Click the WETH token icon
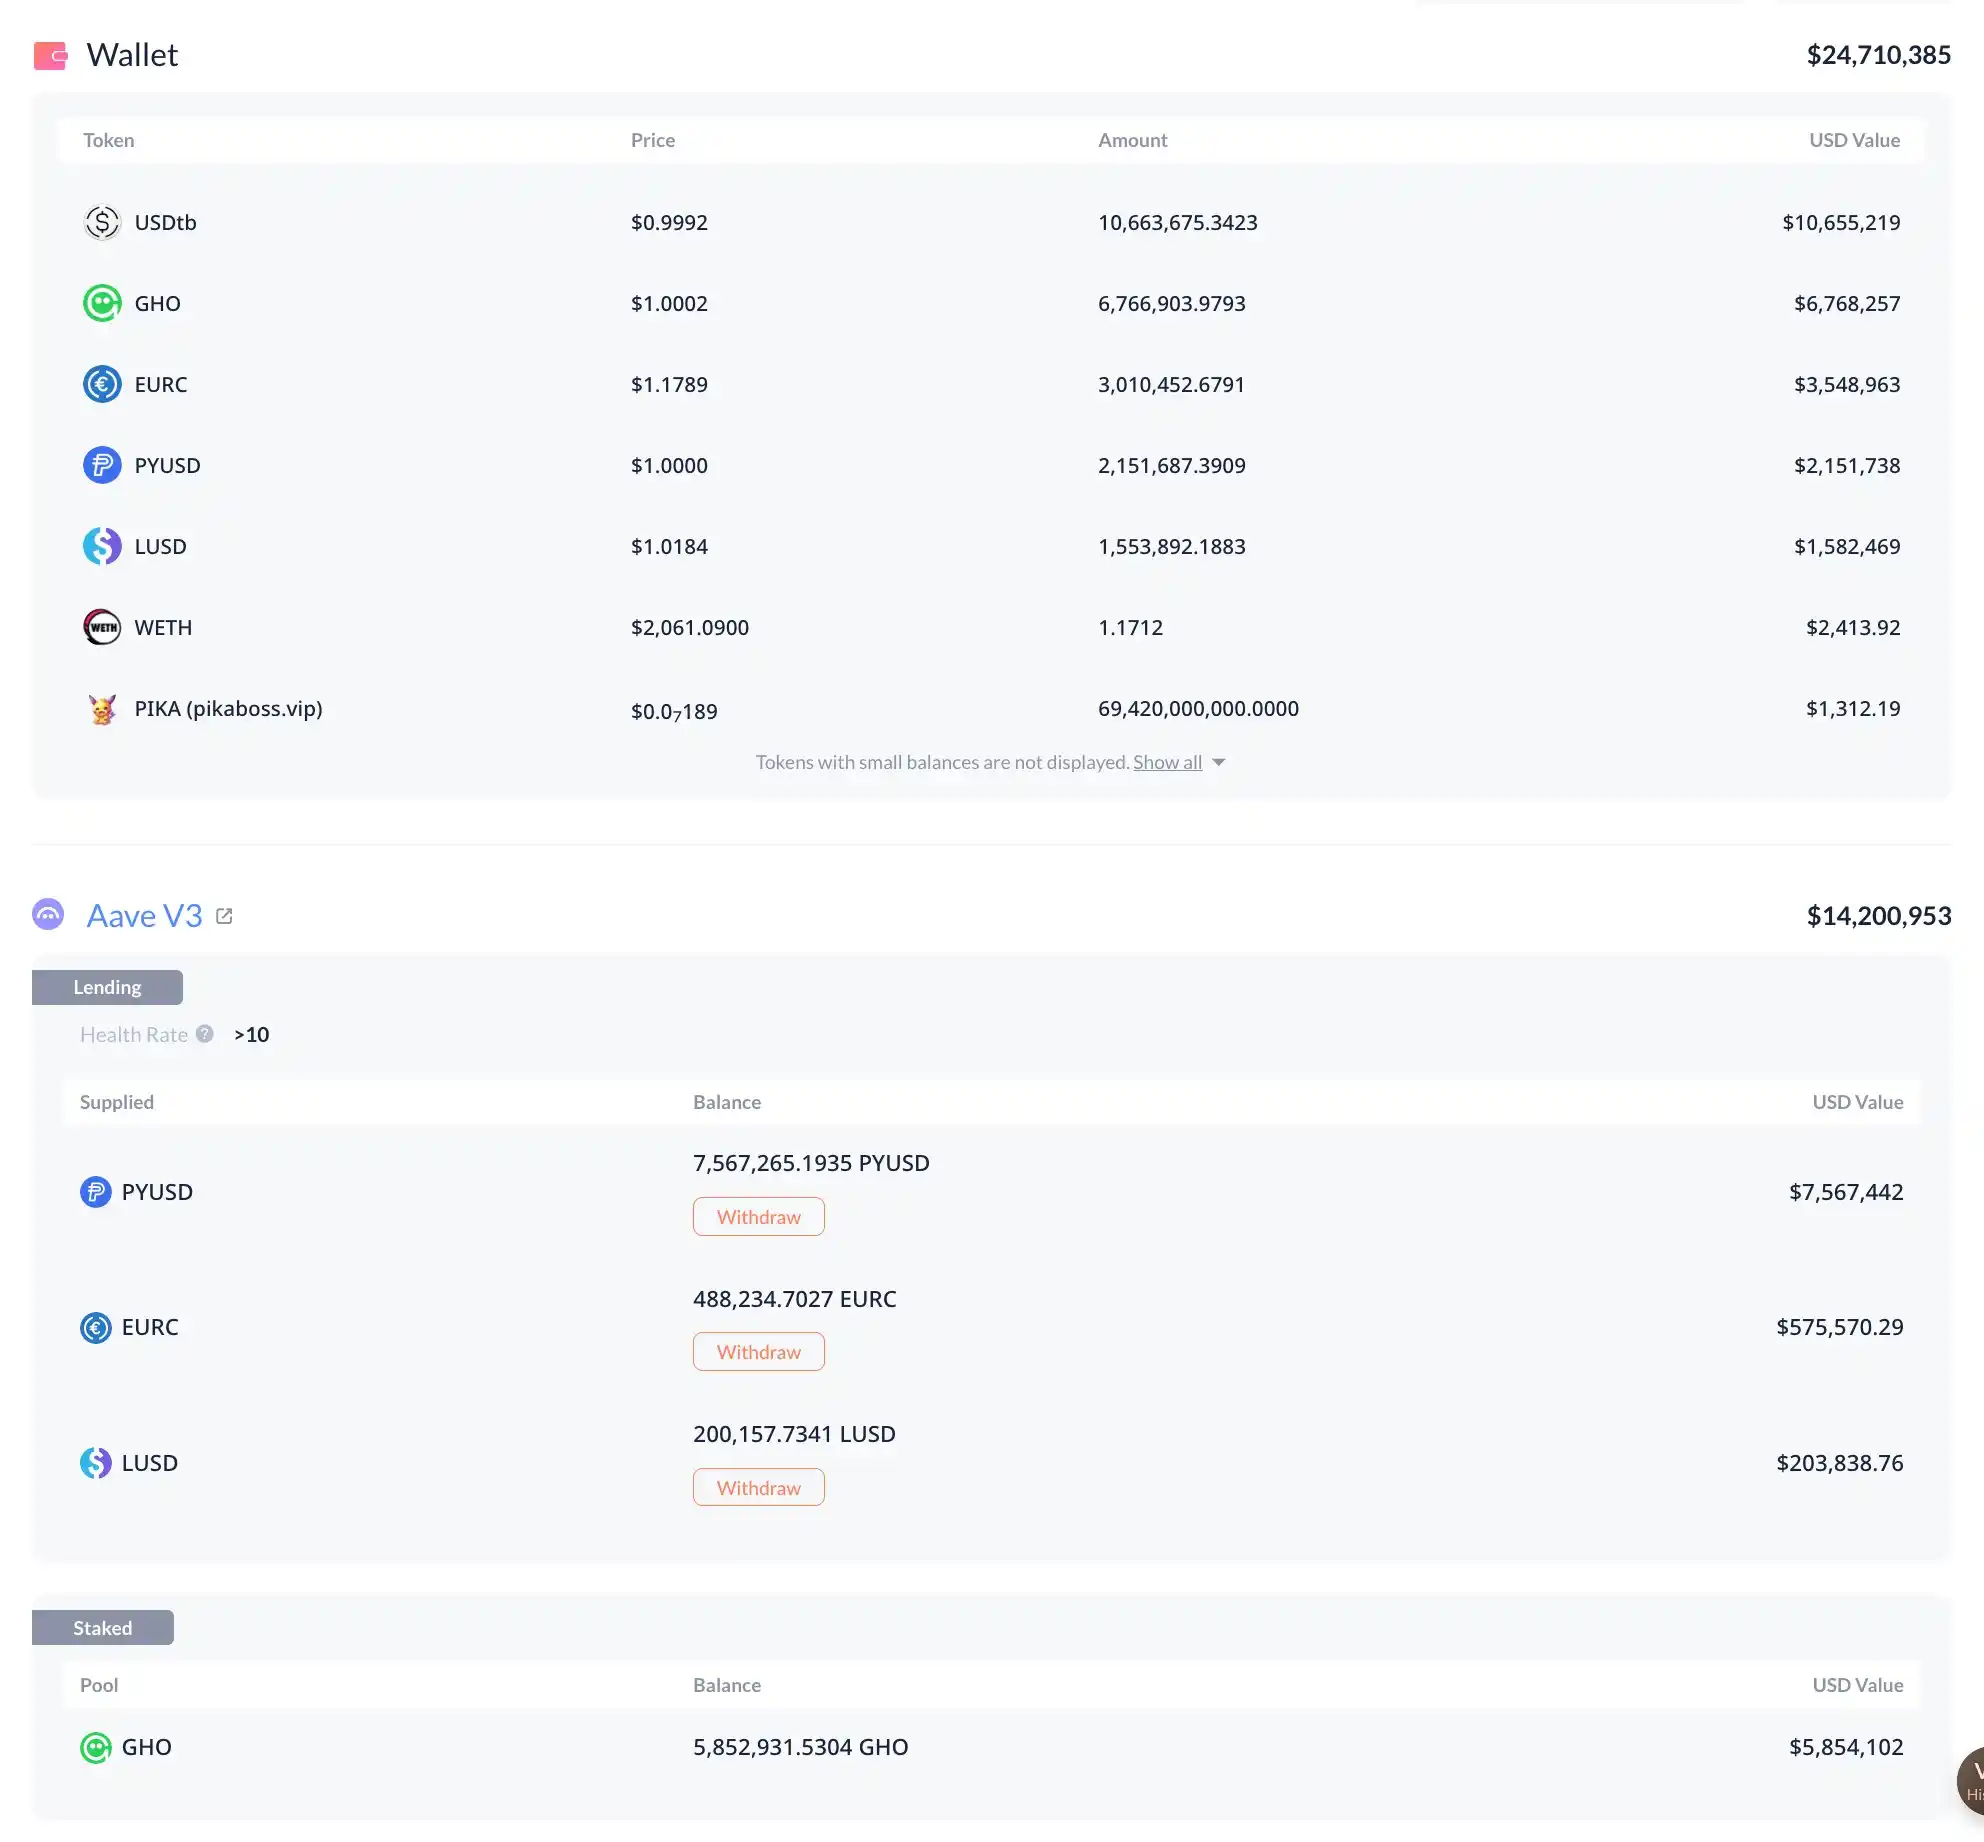 tap(102, 627)
